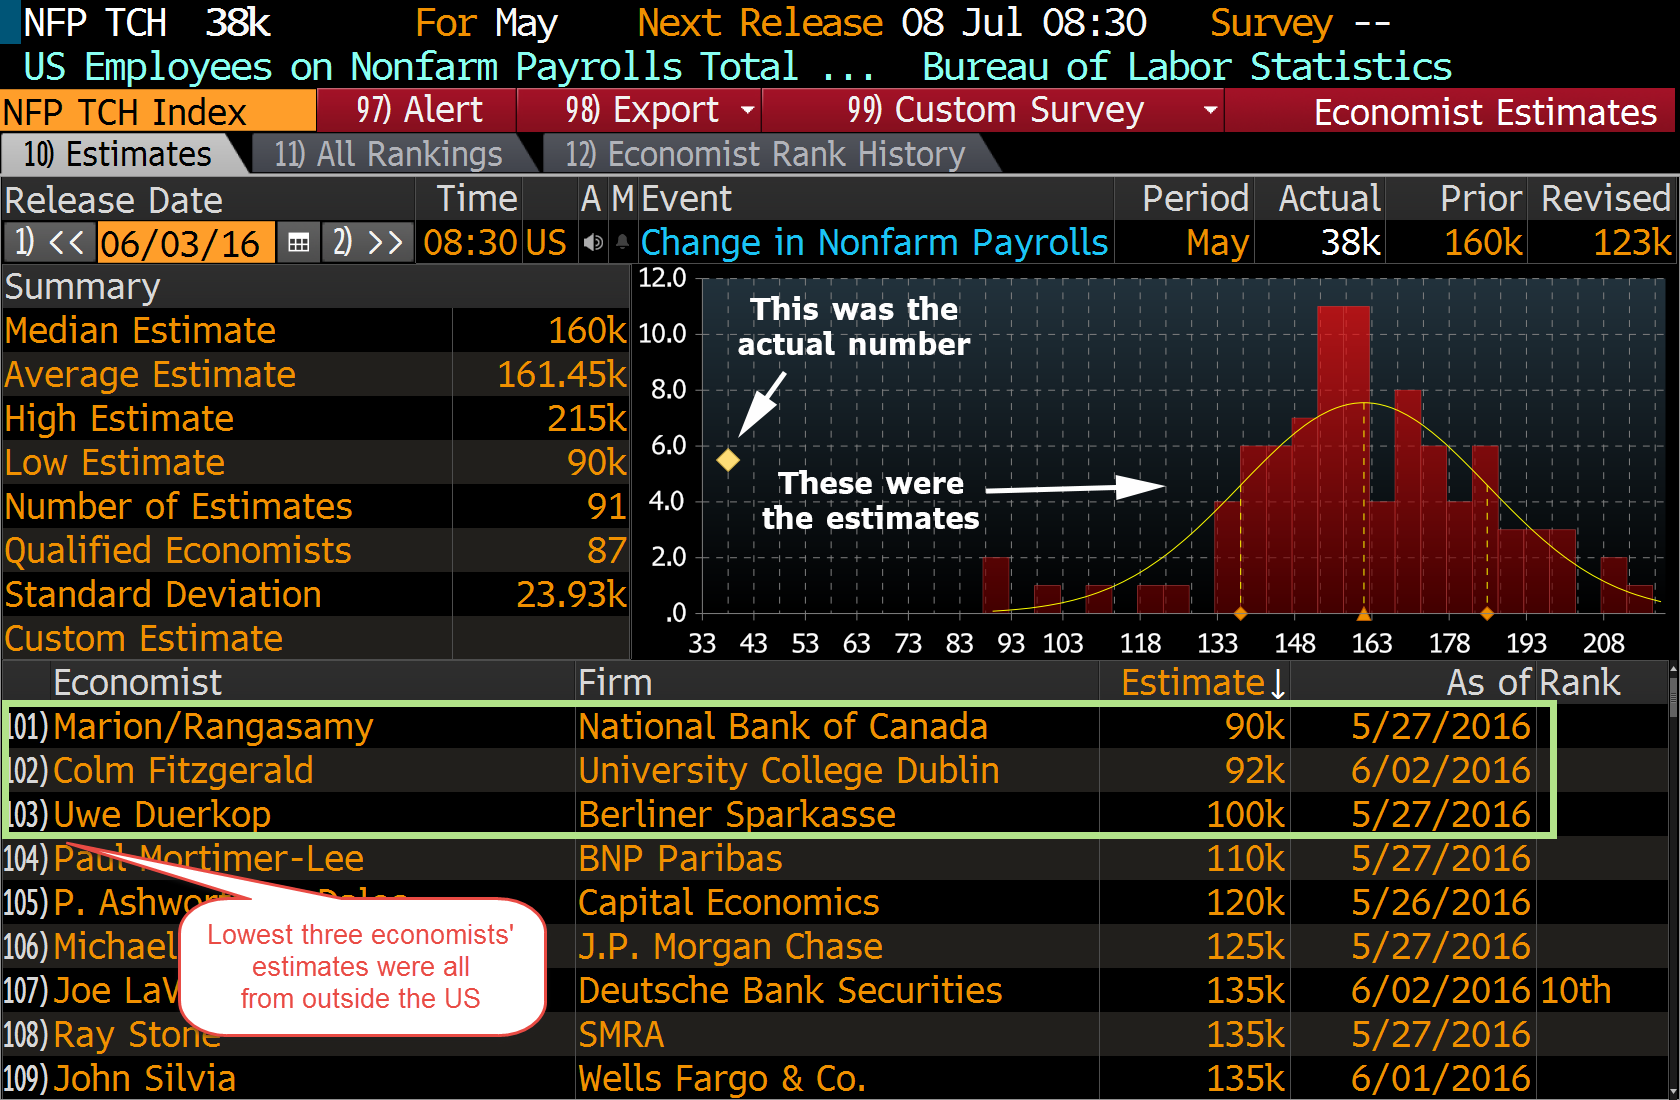Click the Standard Deviation value 23.93k
Image resolution: width=1680 pixels, height=1100 pixels.
point(571,595)
